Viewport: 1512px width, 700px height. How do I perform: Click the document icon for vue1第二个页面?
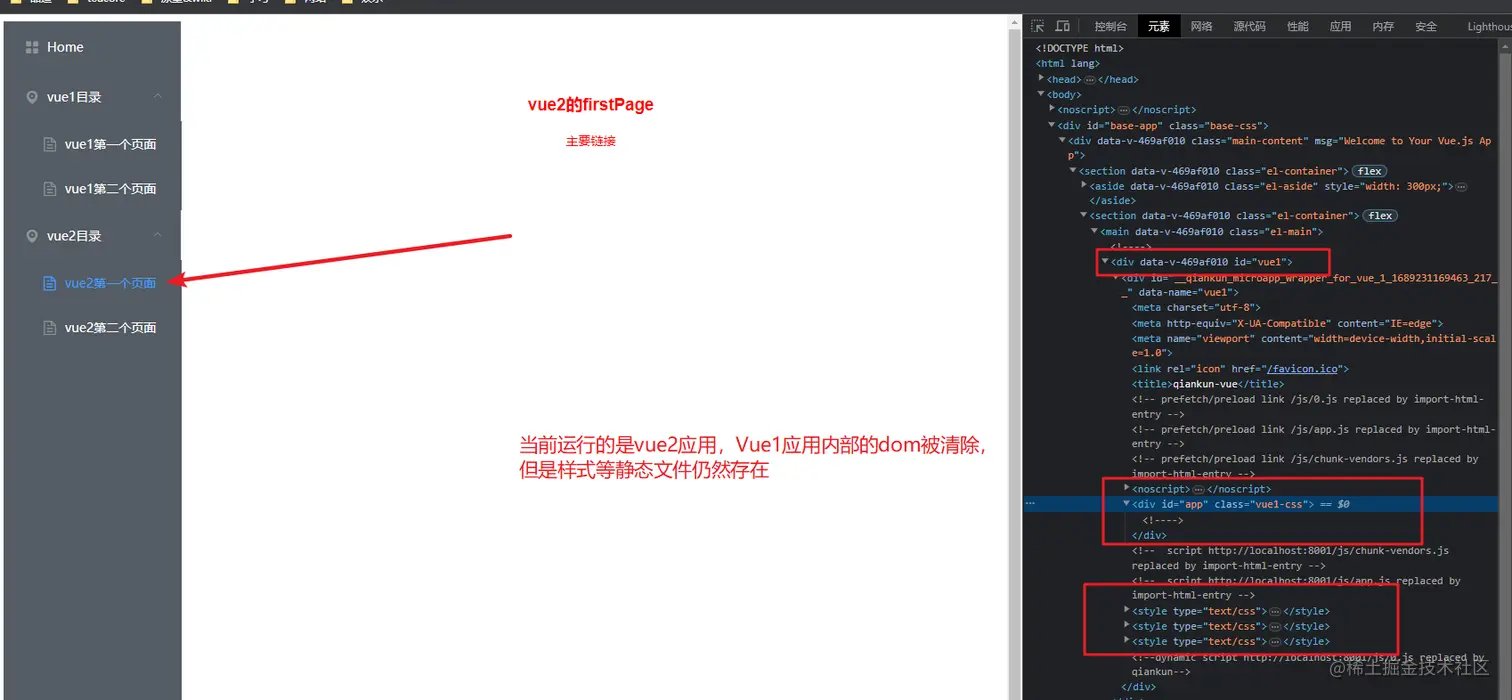coord(50,188)
